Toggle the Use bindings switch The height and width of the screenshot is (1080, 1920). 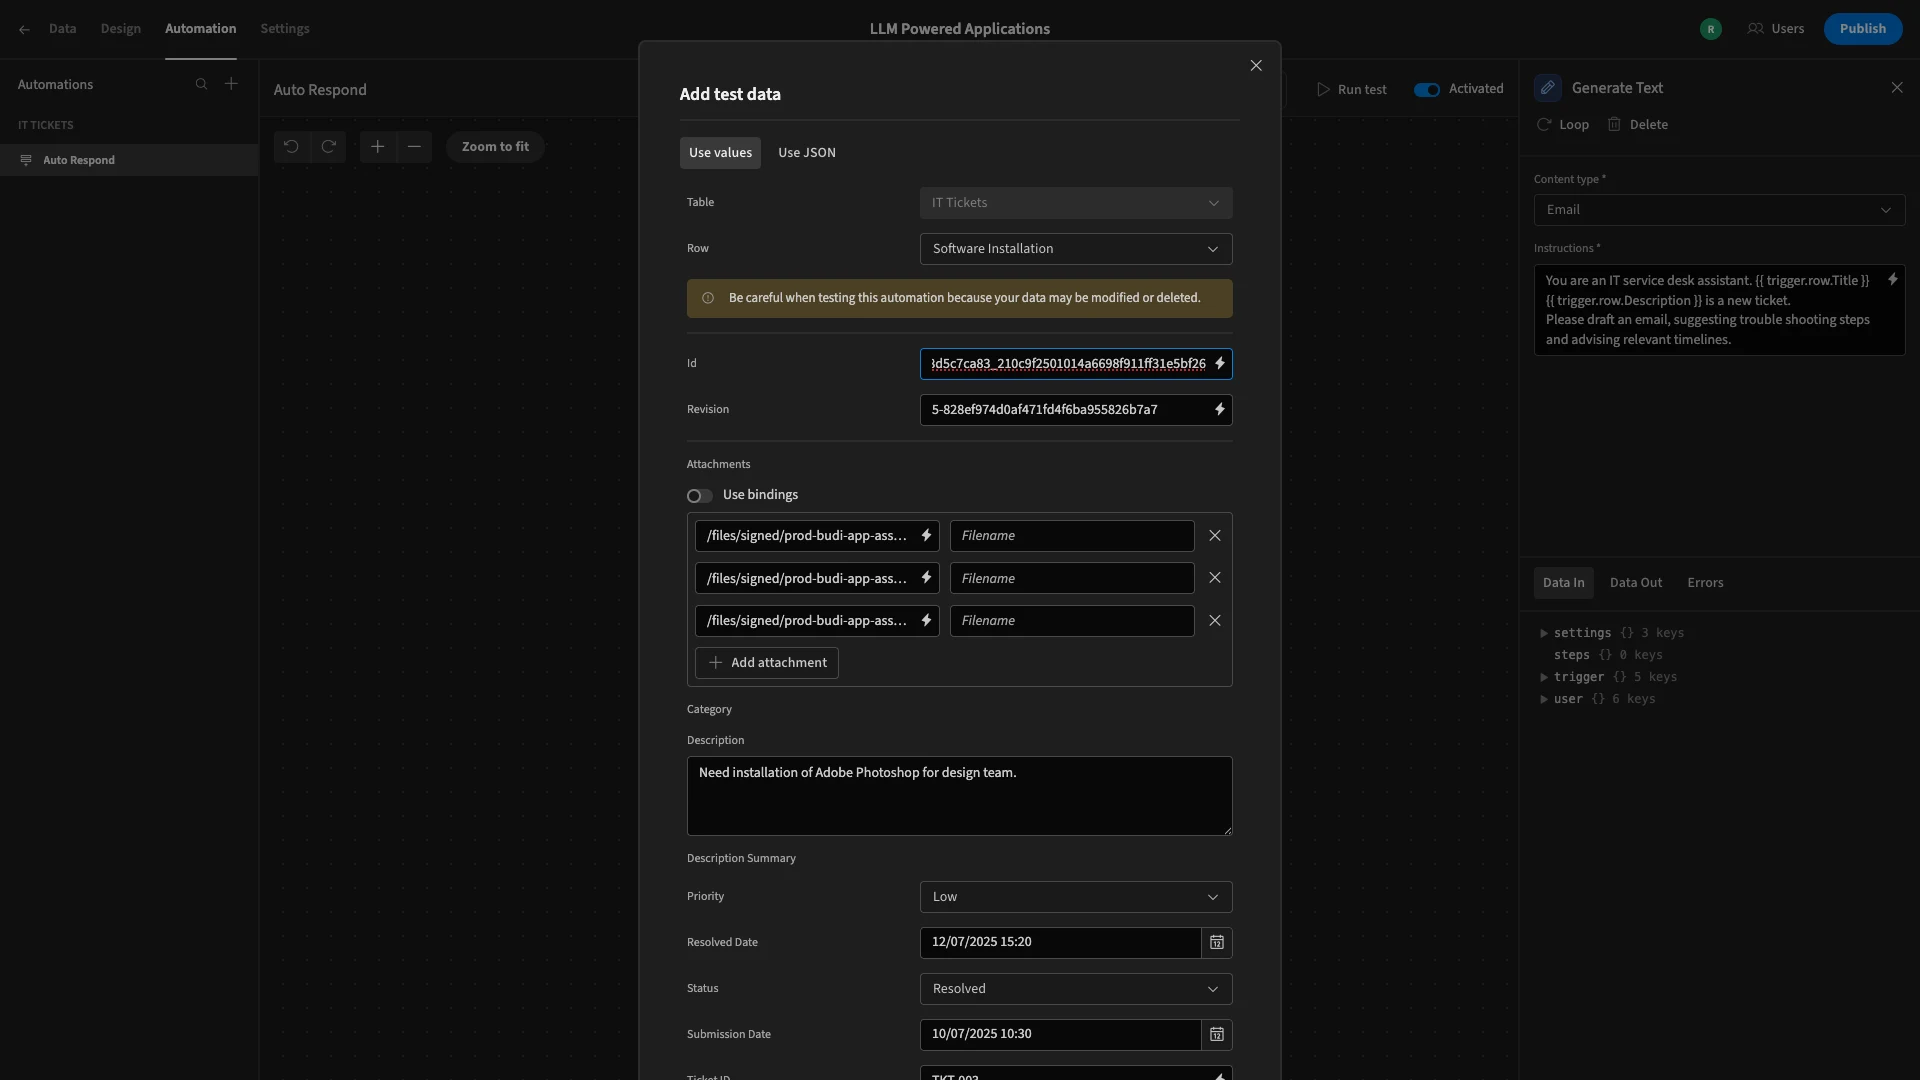click(x=700, y=496)
